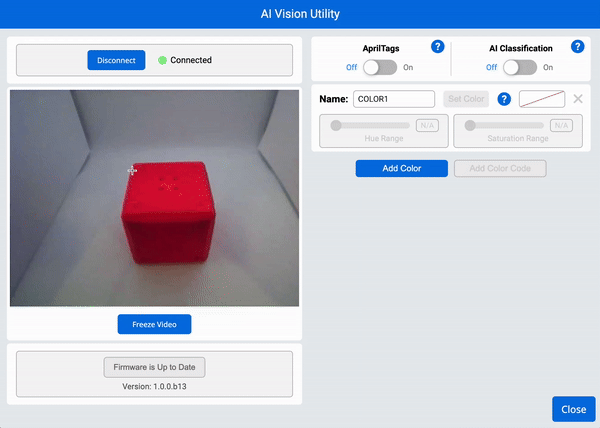
Task: Click the AI Classification help icon
Action: pyautogui.click(x=577, y=47)
